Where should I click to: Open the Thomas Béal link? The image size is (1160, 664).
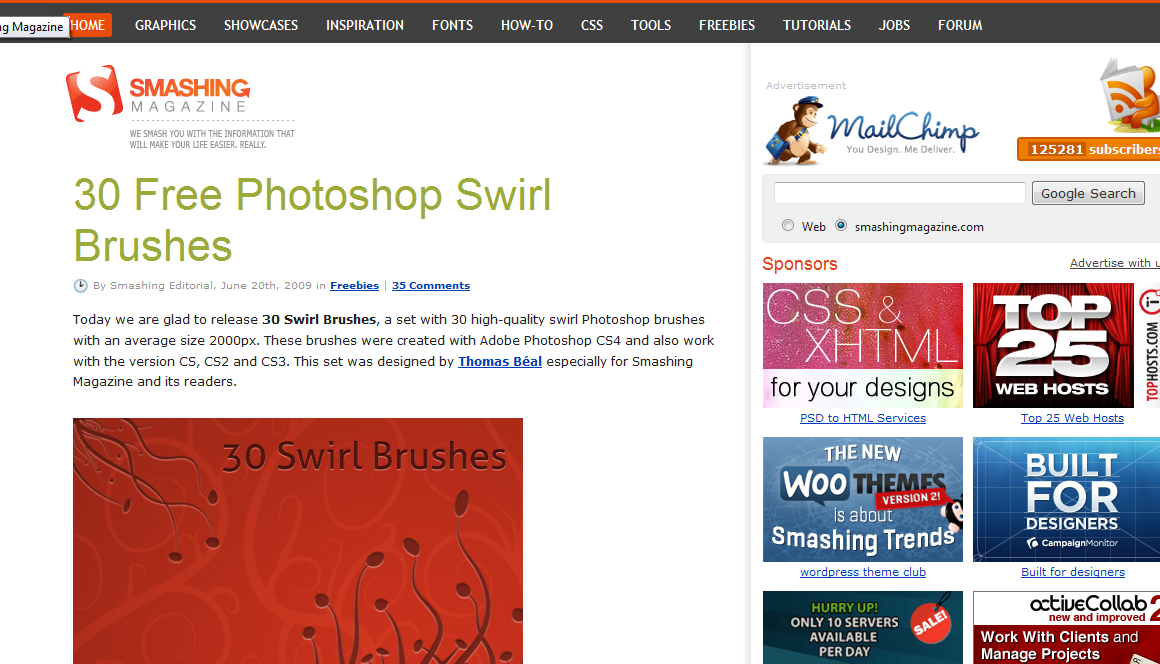click(x=500, y=362)
